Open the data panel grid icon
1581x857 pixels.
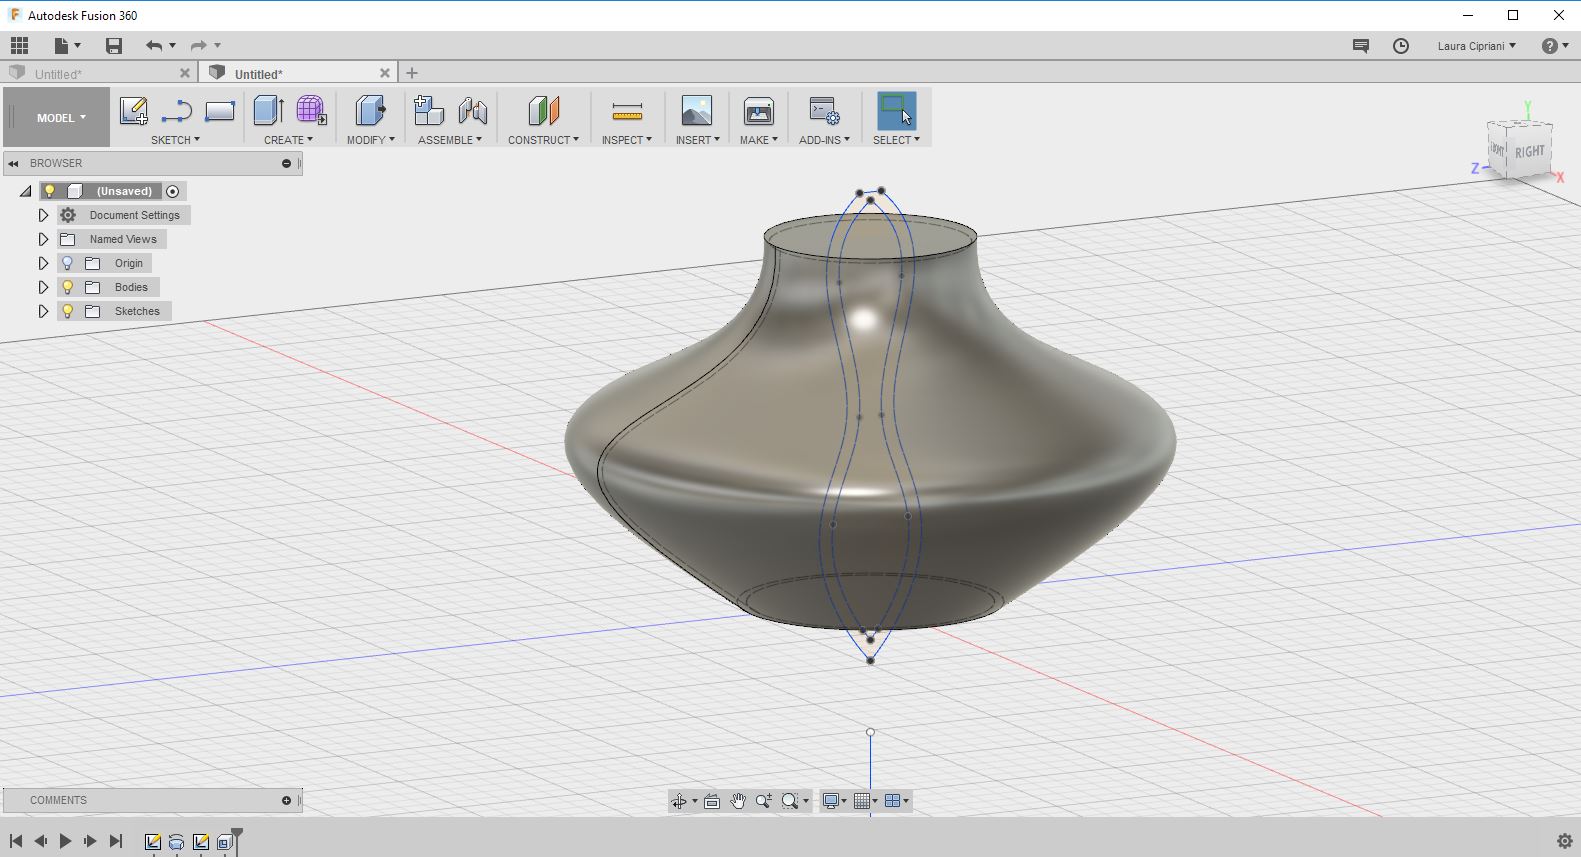19,45
